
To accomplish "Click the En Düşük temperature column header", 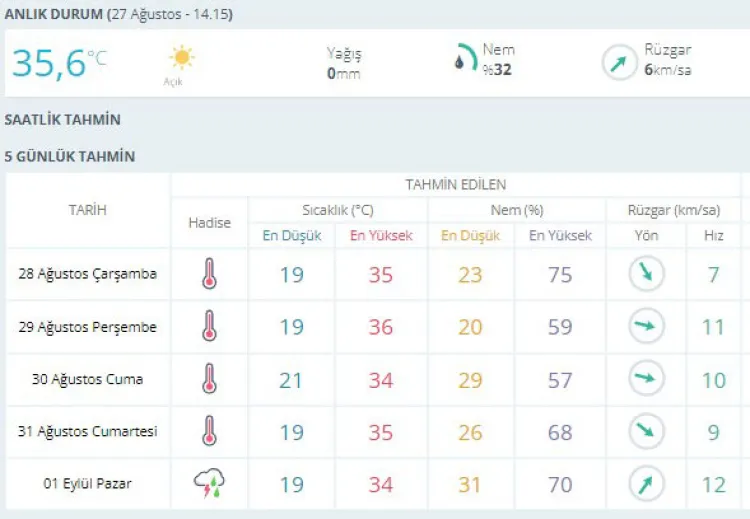I will click(x=291, y=236).
